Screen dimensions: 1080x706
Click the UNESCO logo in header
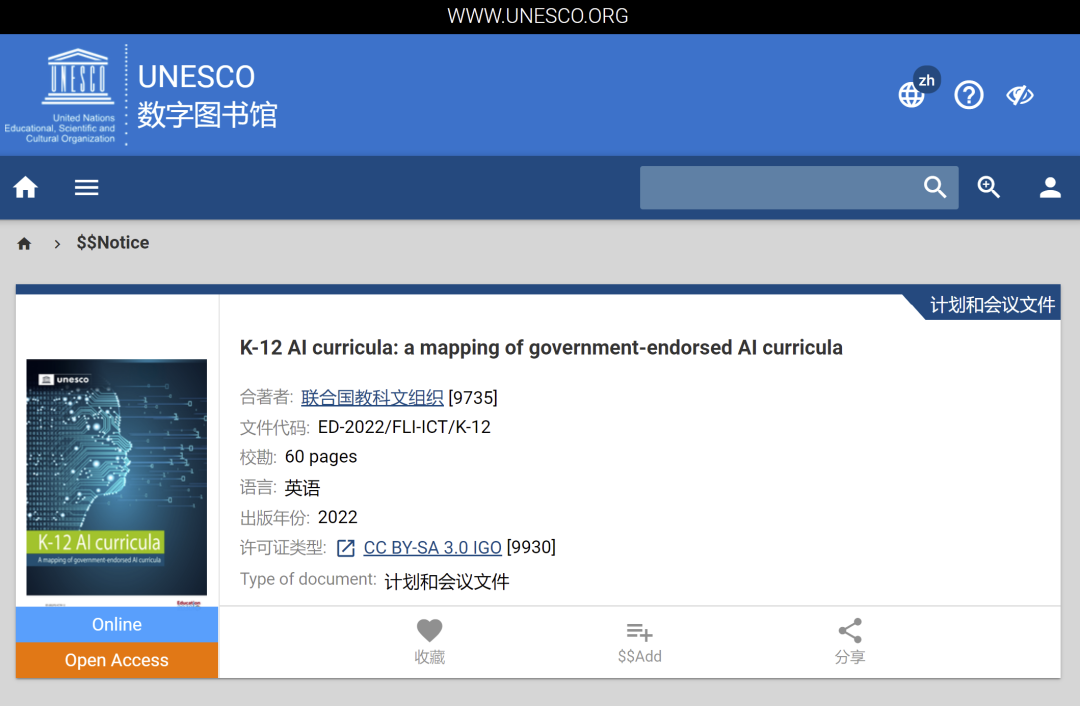tap(79, 95)
